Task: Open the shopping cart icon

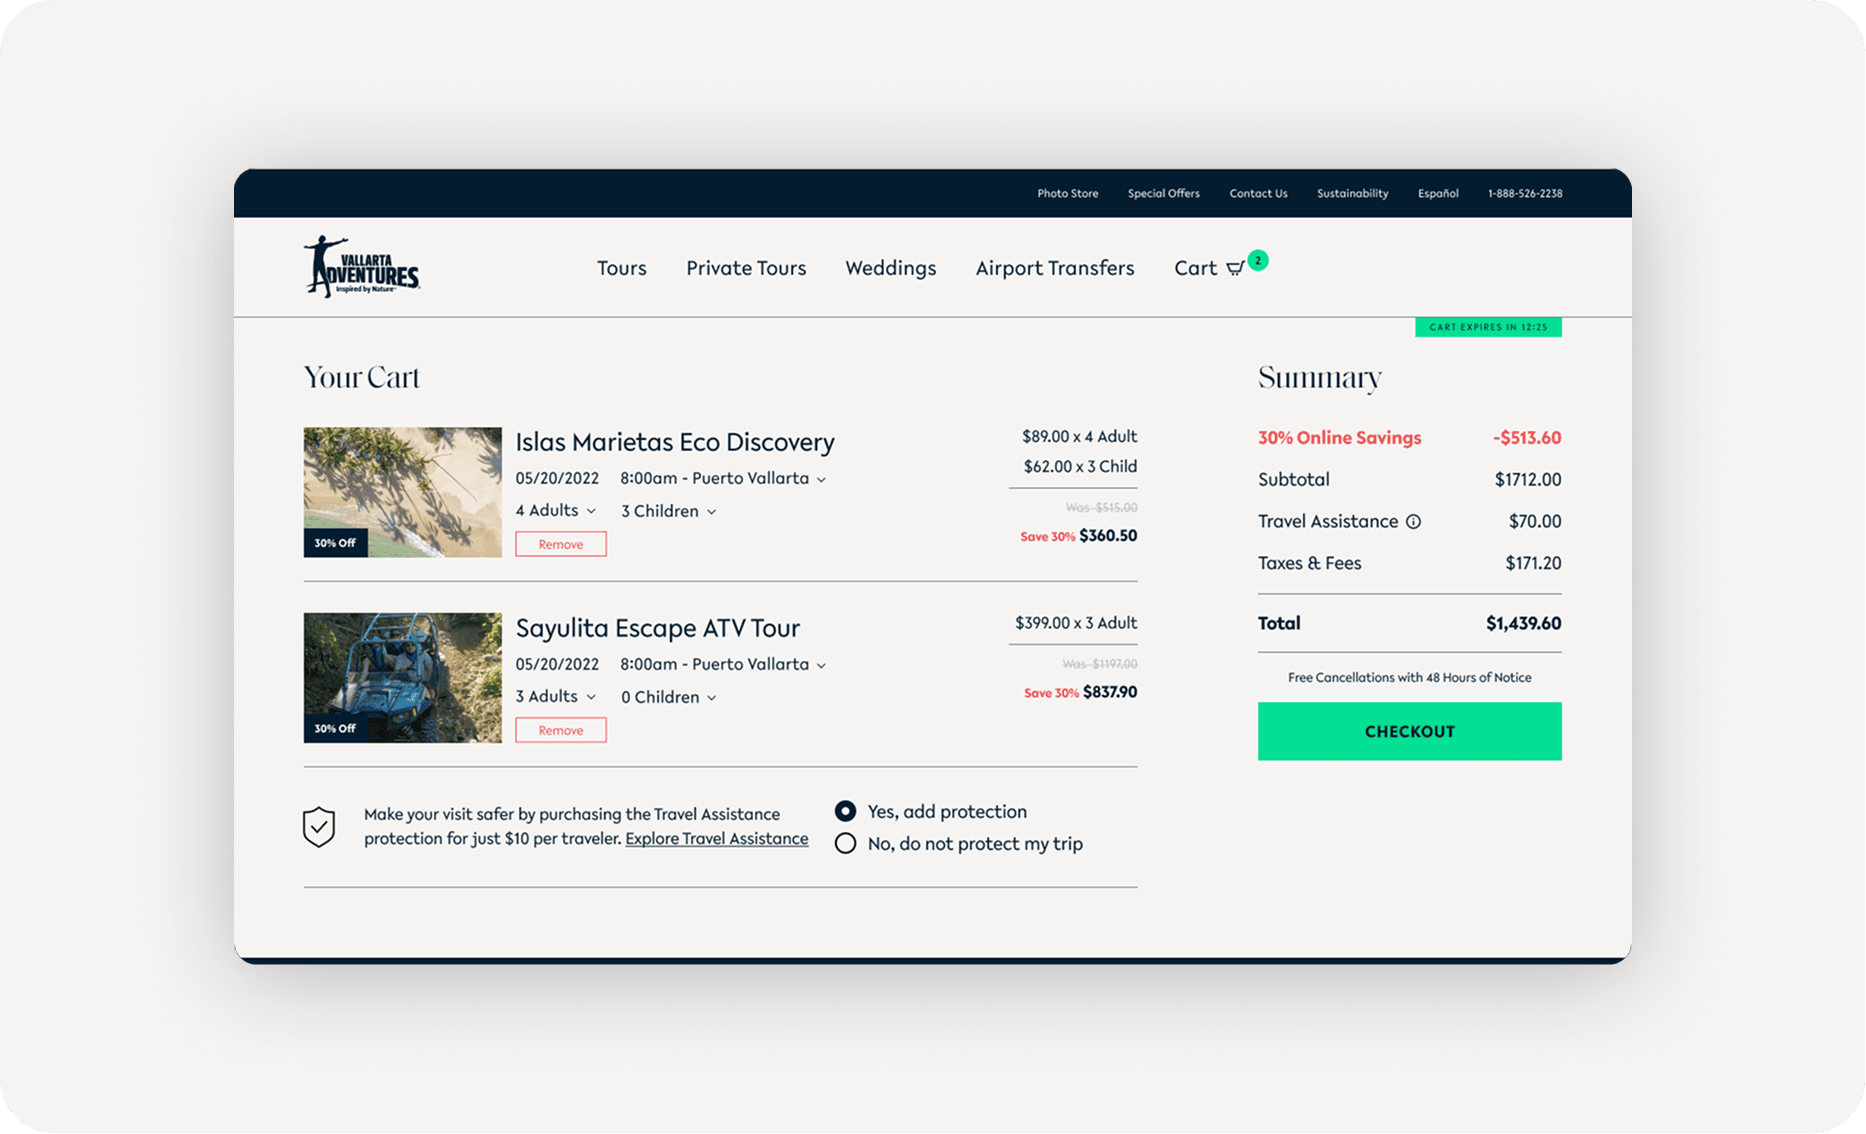Action: tap(1237, 268)
